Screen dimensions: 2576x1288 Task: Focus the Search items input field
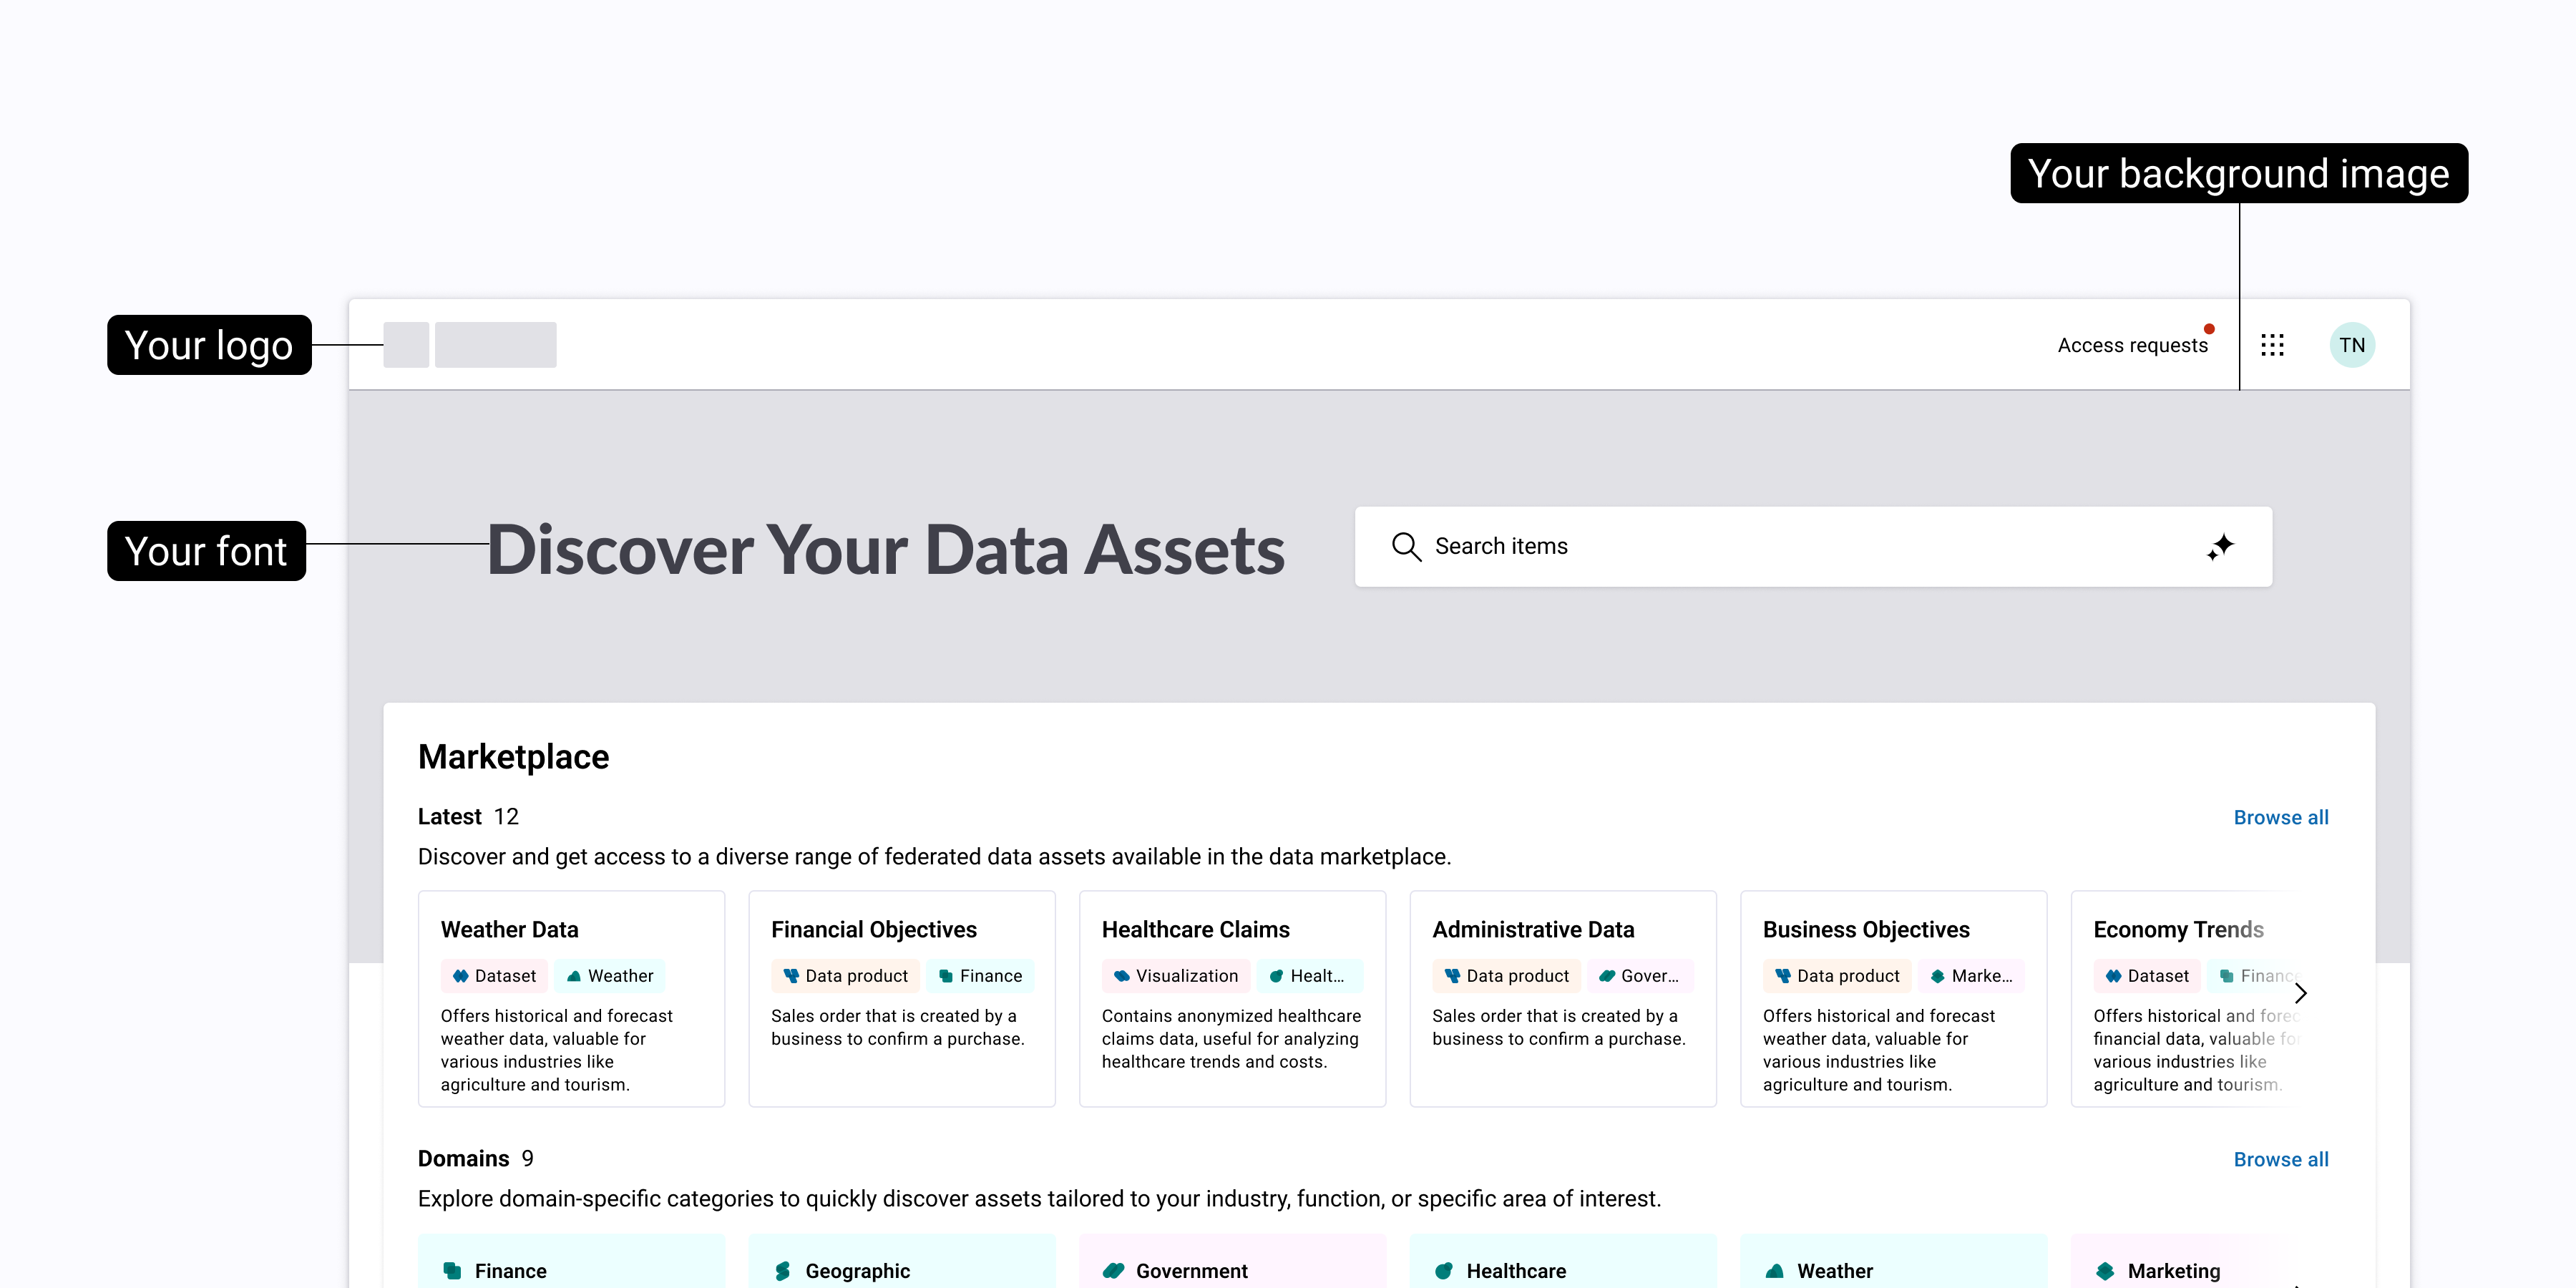click(x=1813, y=546)
